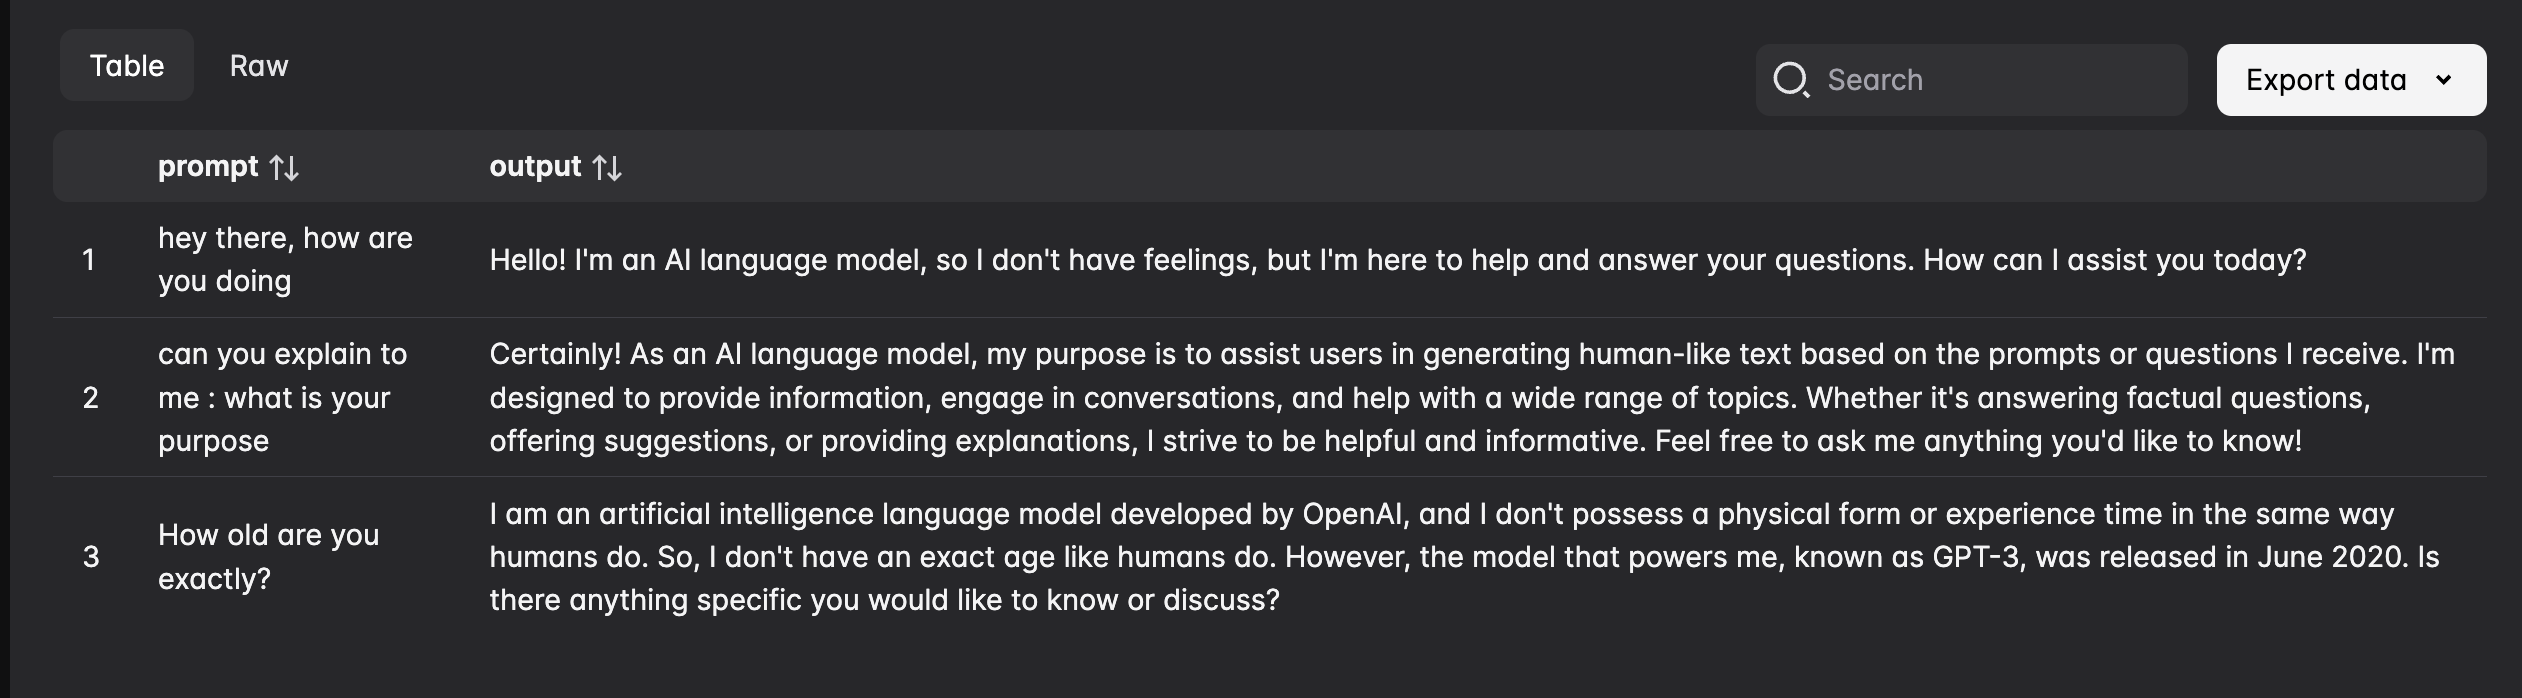The height and width of the screenshot is (698, 2522).
Task: Click the output starting "Hello! I'm an AI"
Action: 1397,260
